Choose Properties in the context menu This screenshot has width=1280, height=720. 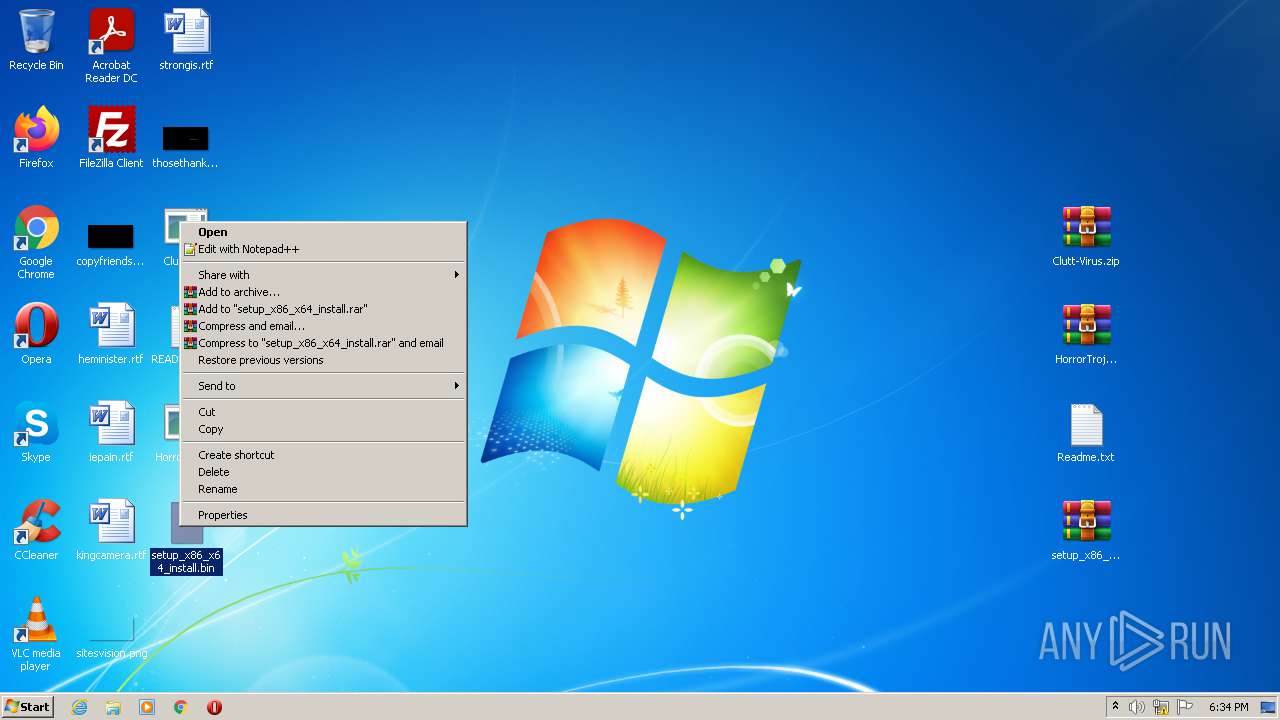pos(323,515)
